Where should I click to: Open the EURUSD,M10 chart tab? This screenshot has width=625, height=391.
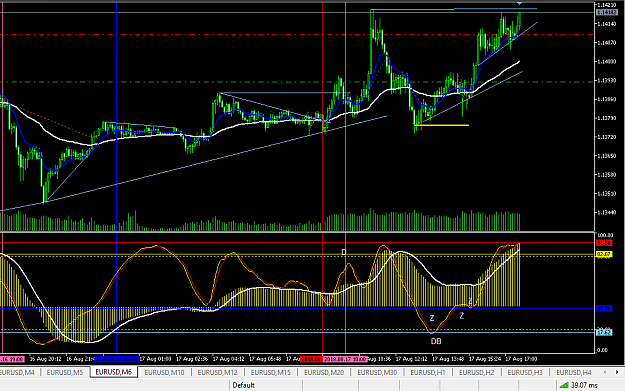click(164, 372)
